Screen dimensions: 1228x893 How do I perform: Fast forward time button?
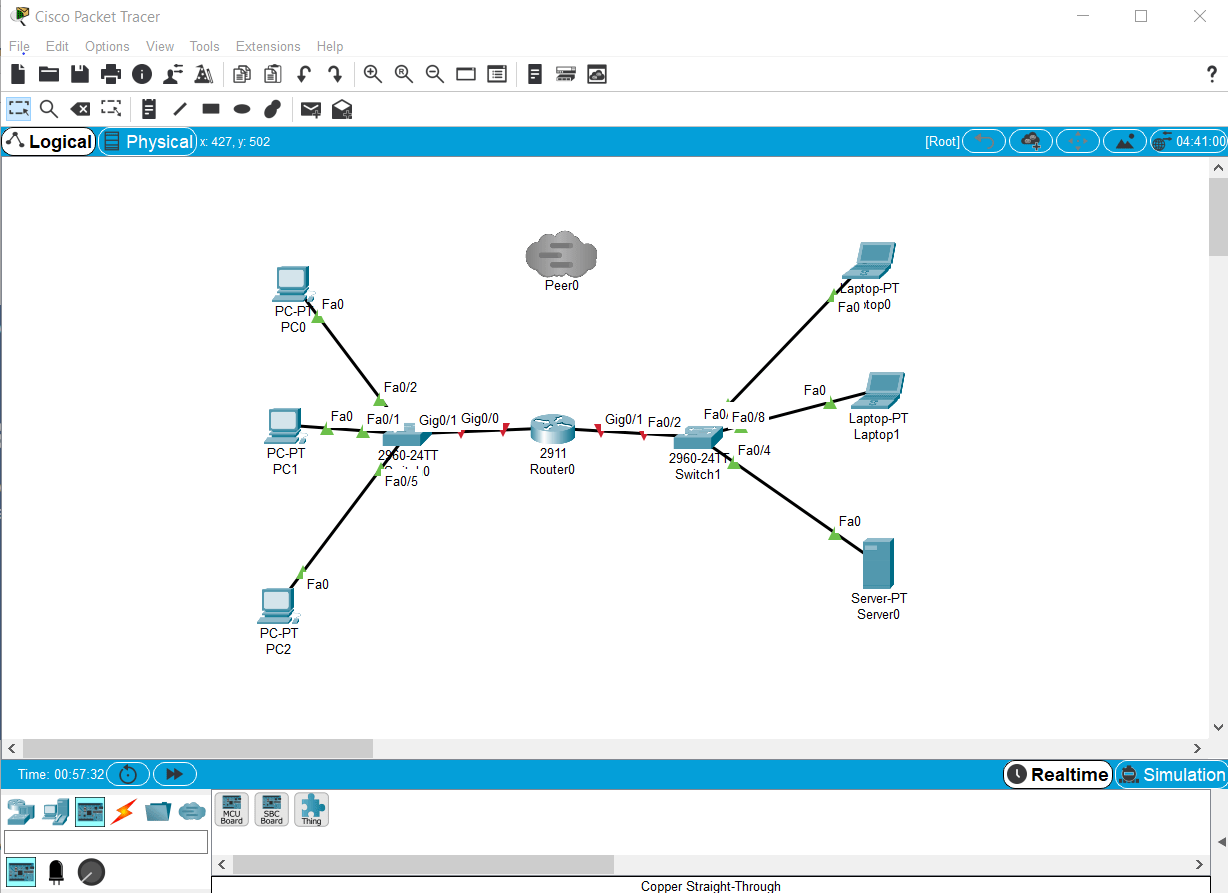[x=174, y=774]
